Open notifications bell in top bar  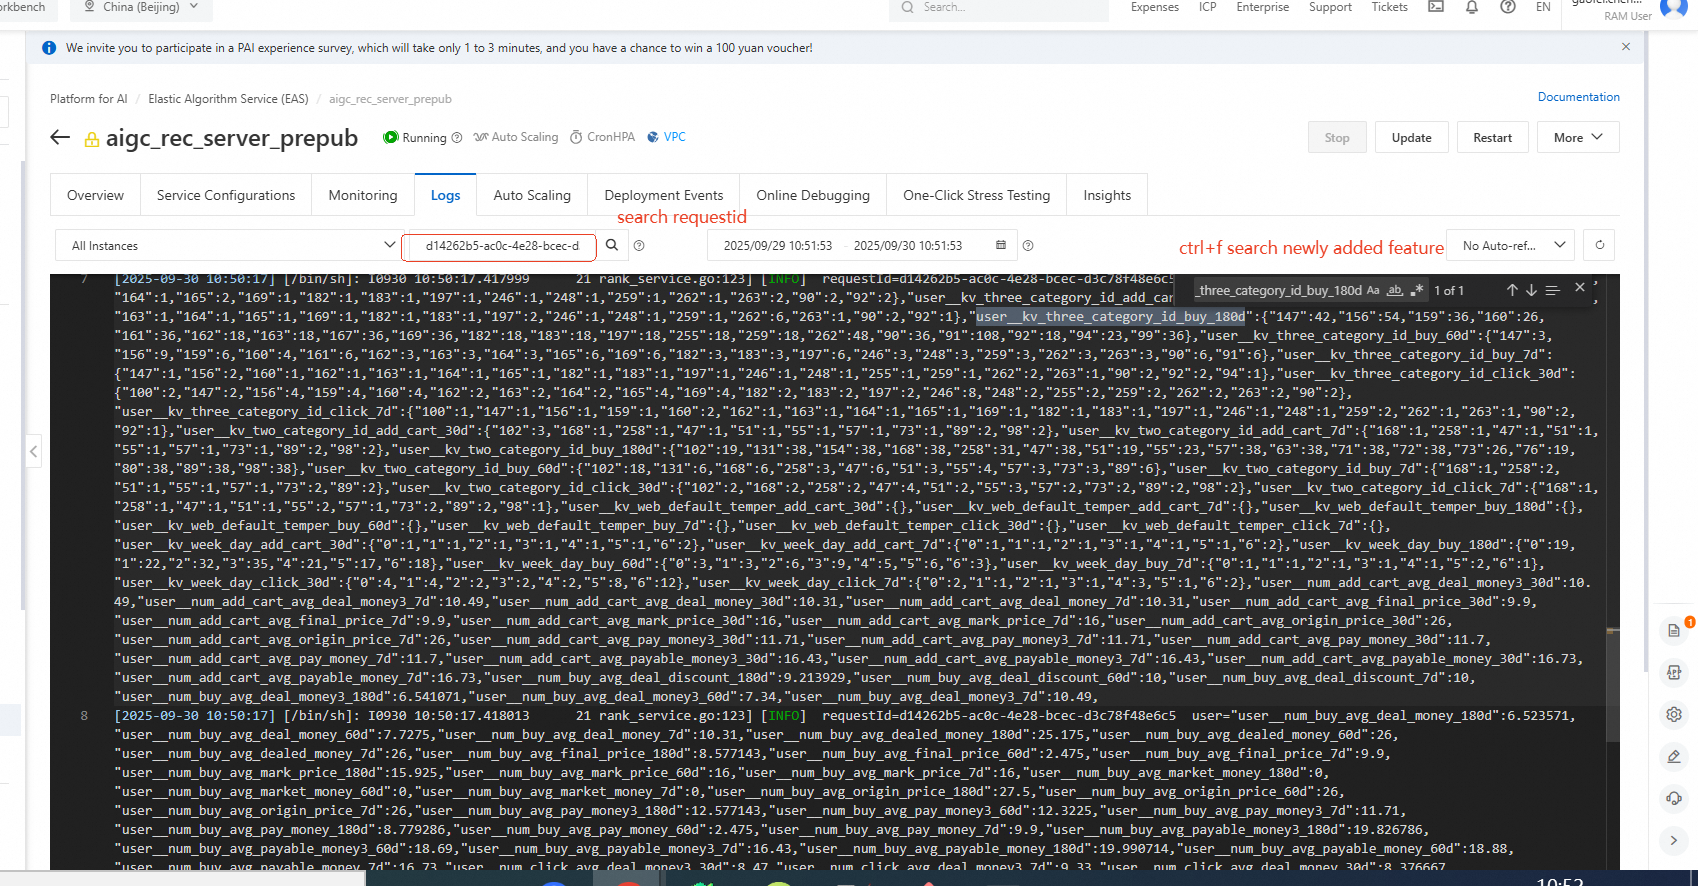click(1472, 7)
